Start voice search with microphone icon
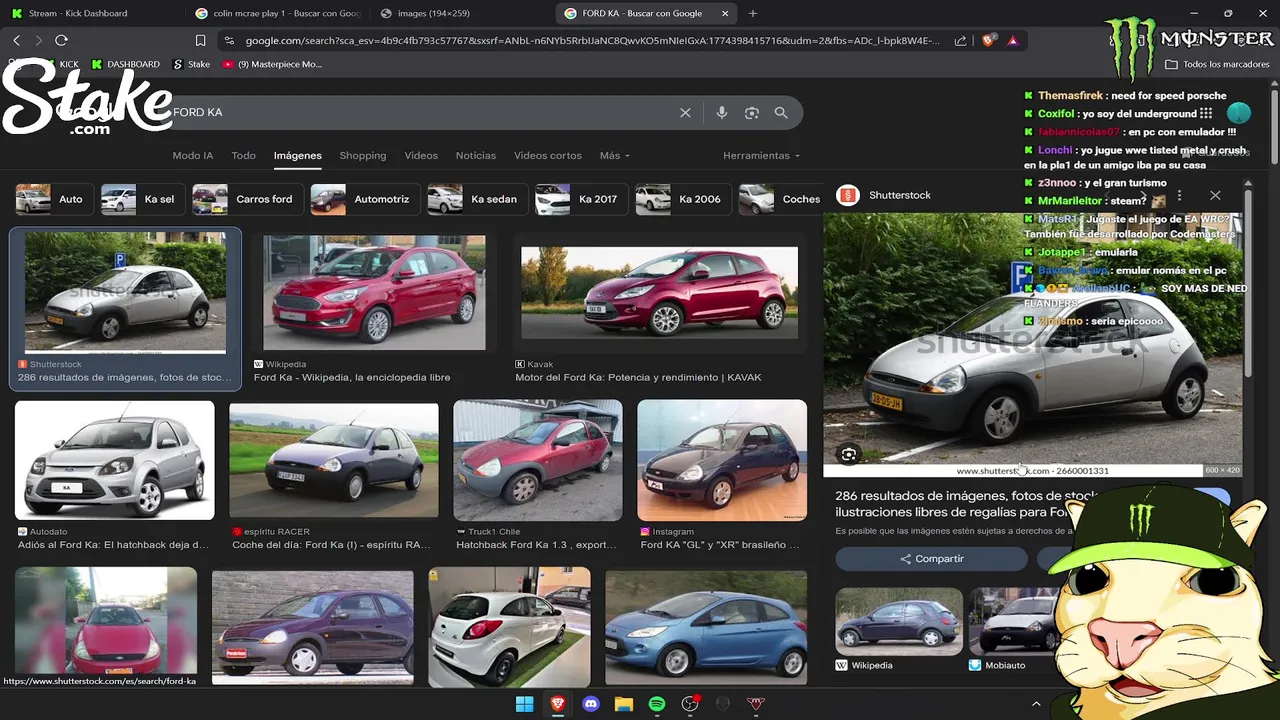 tap(722, 113)
